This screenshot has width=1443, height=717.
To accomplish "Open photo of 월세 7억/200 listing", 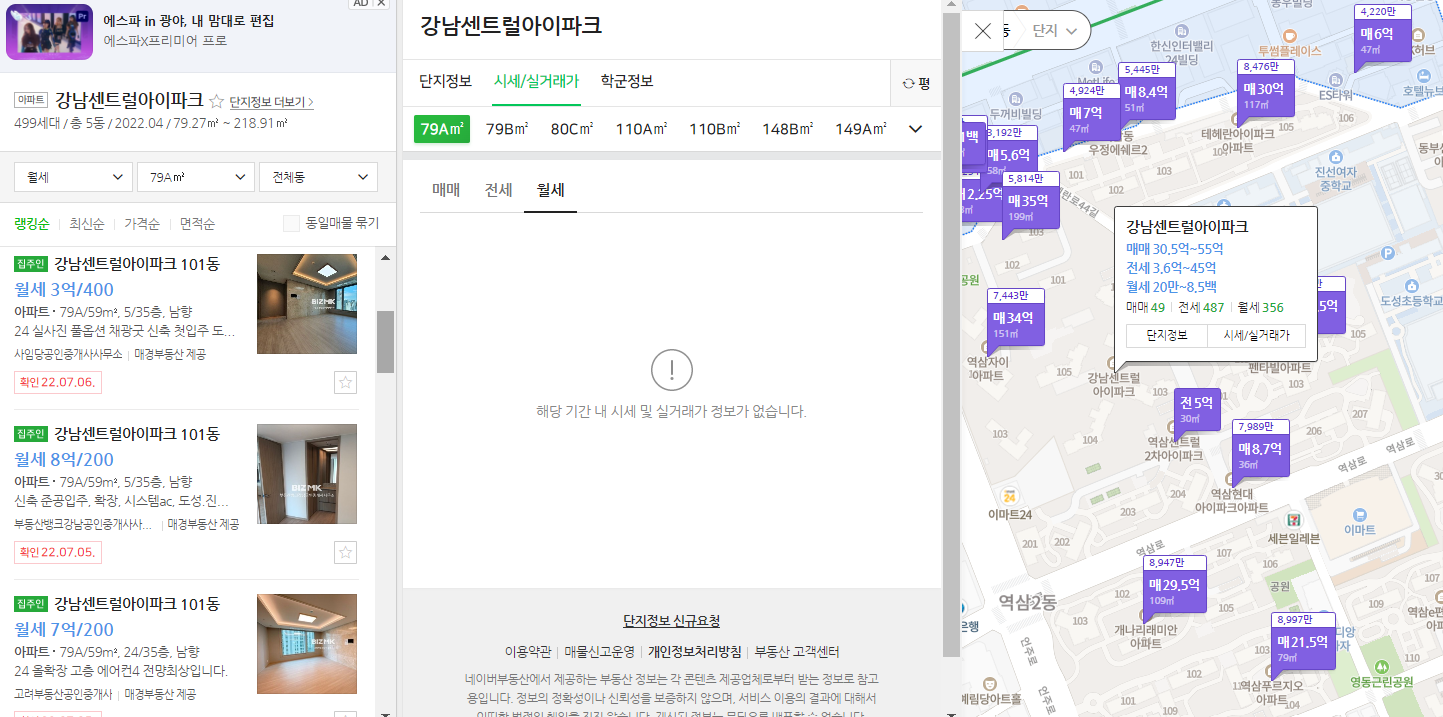I will click(307, 644).
